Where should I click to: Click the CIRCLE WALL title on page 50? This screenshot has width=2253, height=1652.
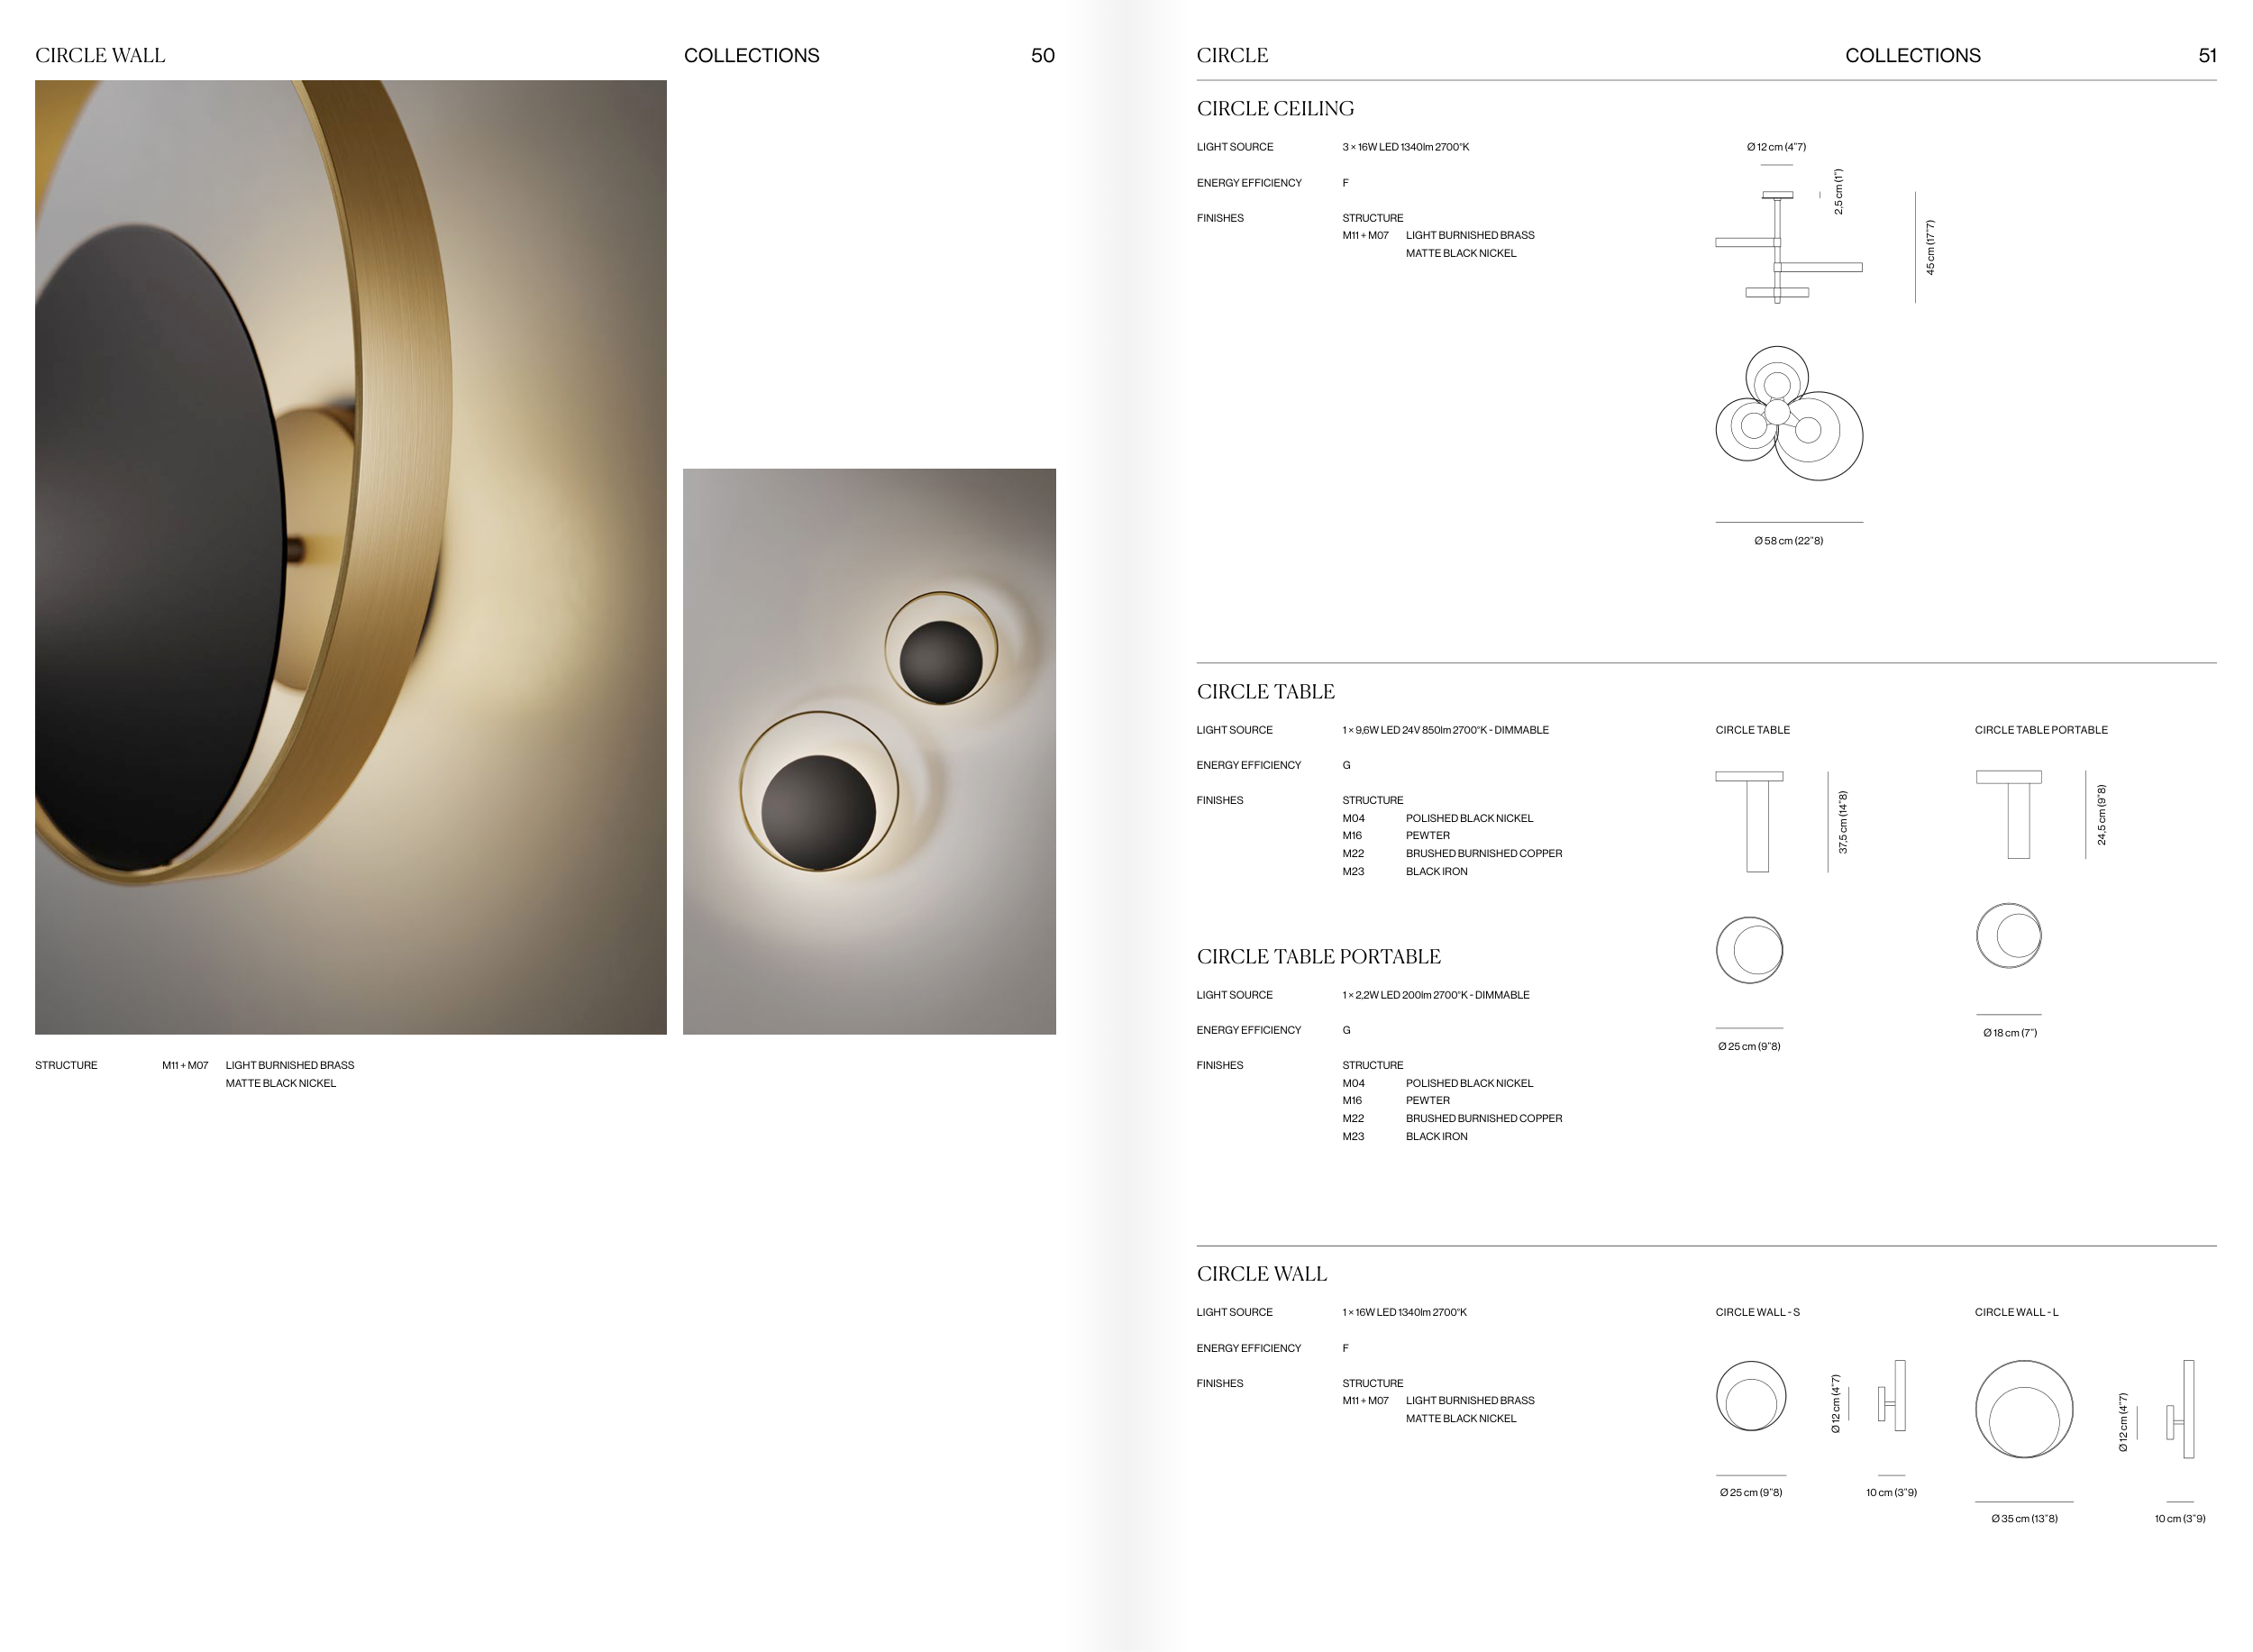pos(100,56)
